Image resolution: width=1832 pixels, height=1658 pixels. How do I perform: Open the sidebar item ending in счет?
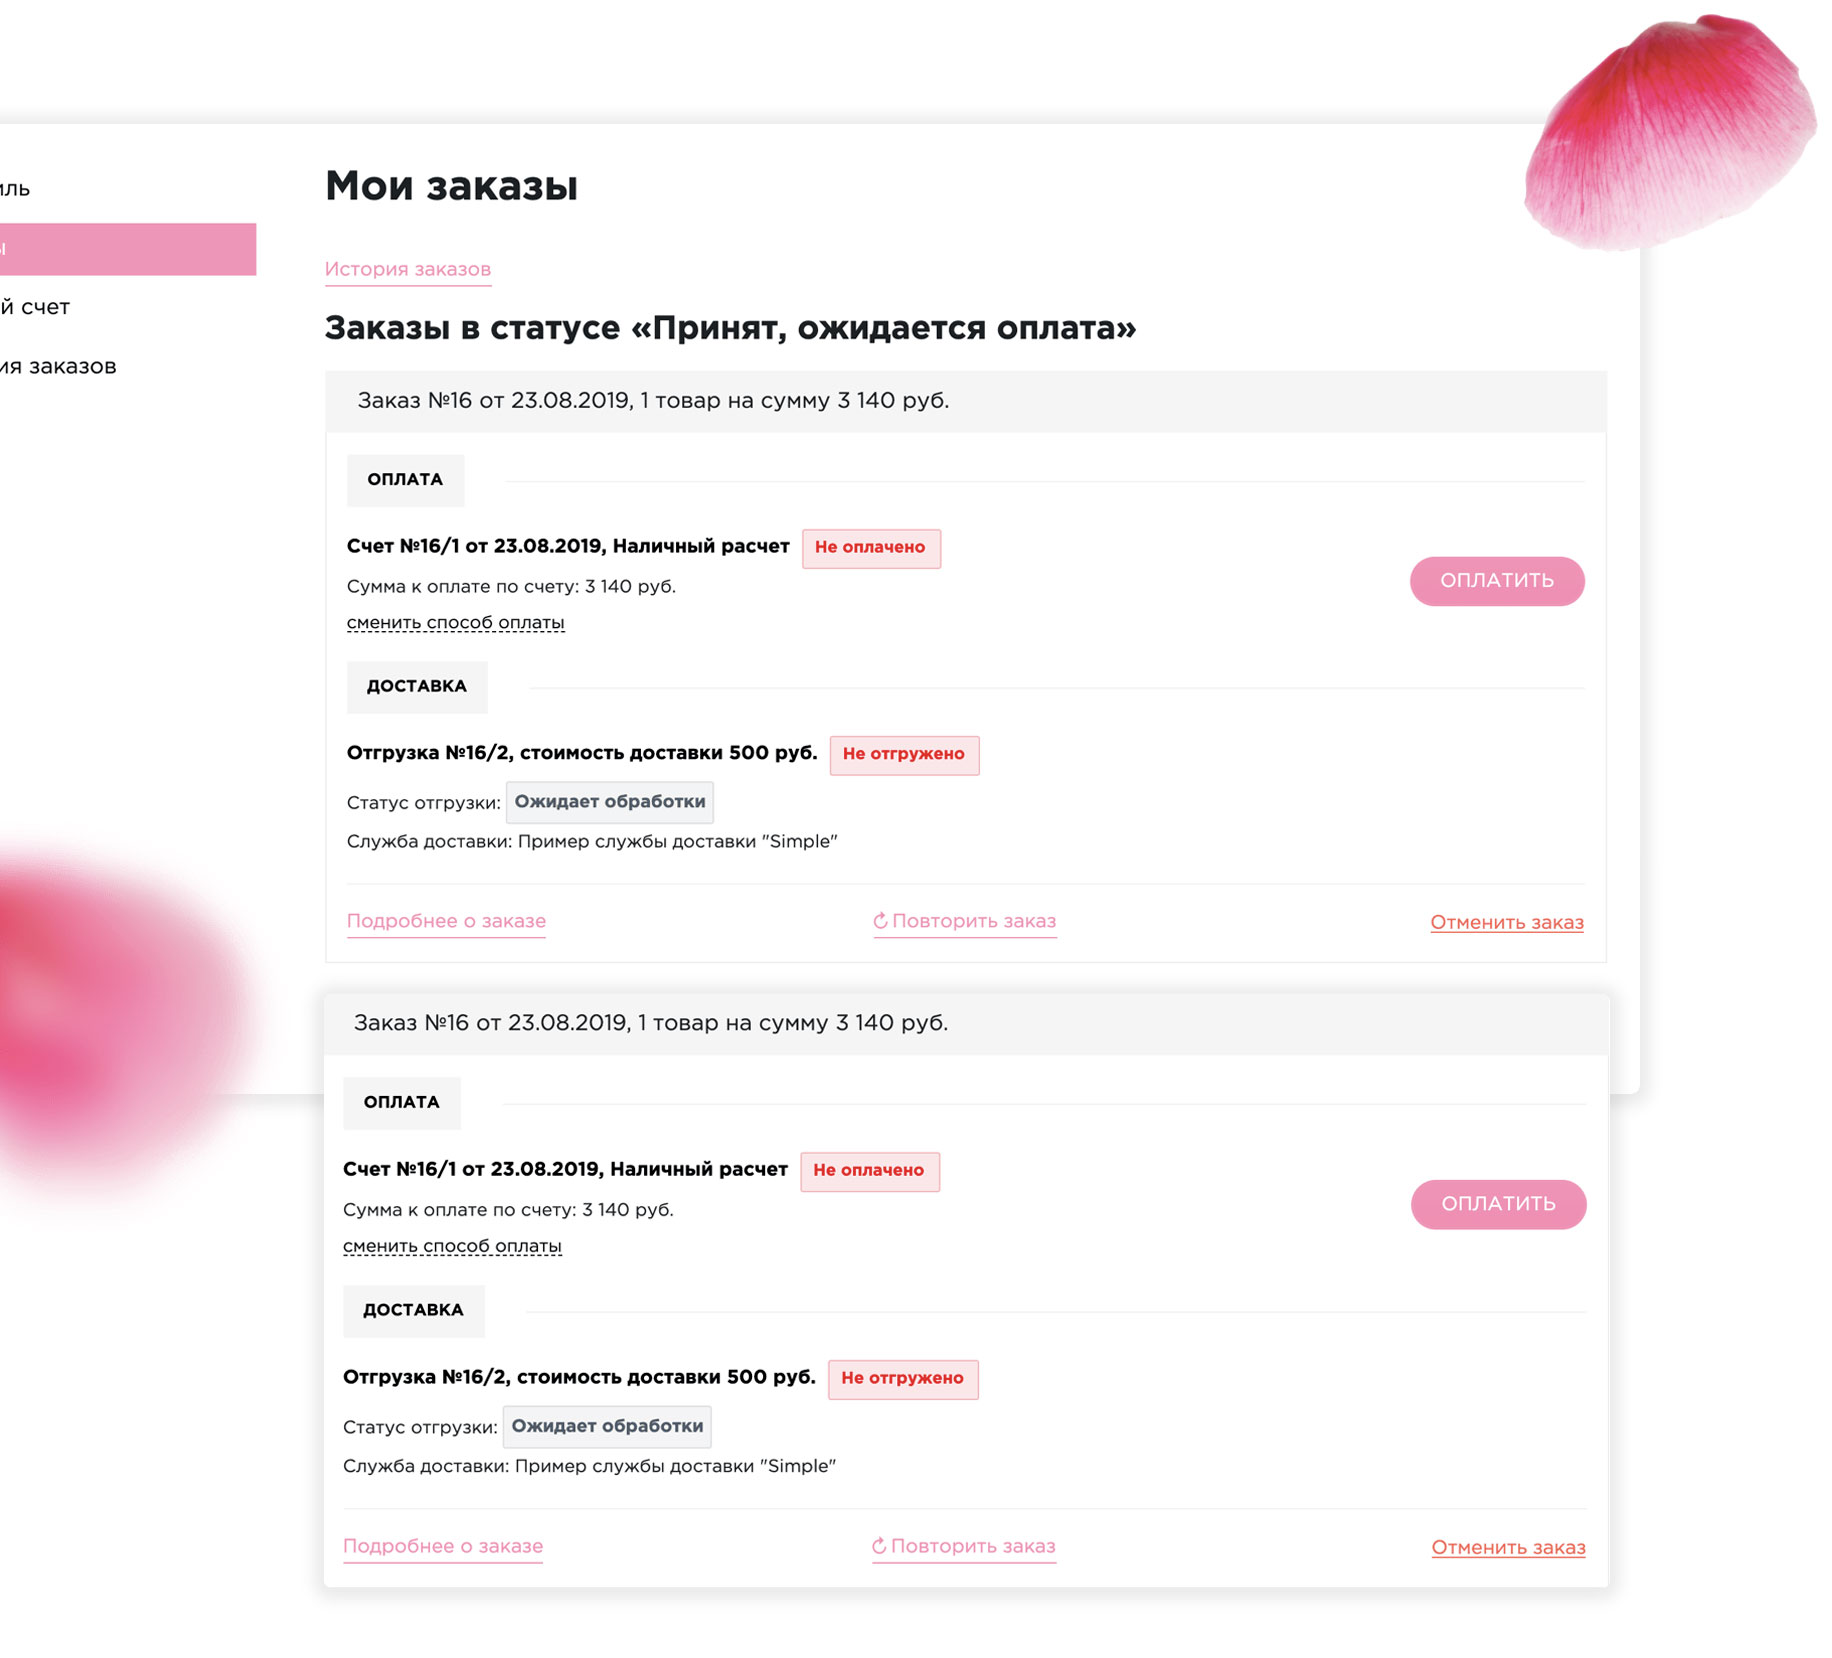tap(36, 307)
